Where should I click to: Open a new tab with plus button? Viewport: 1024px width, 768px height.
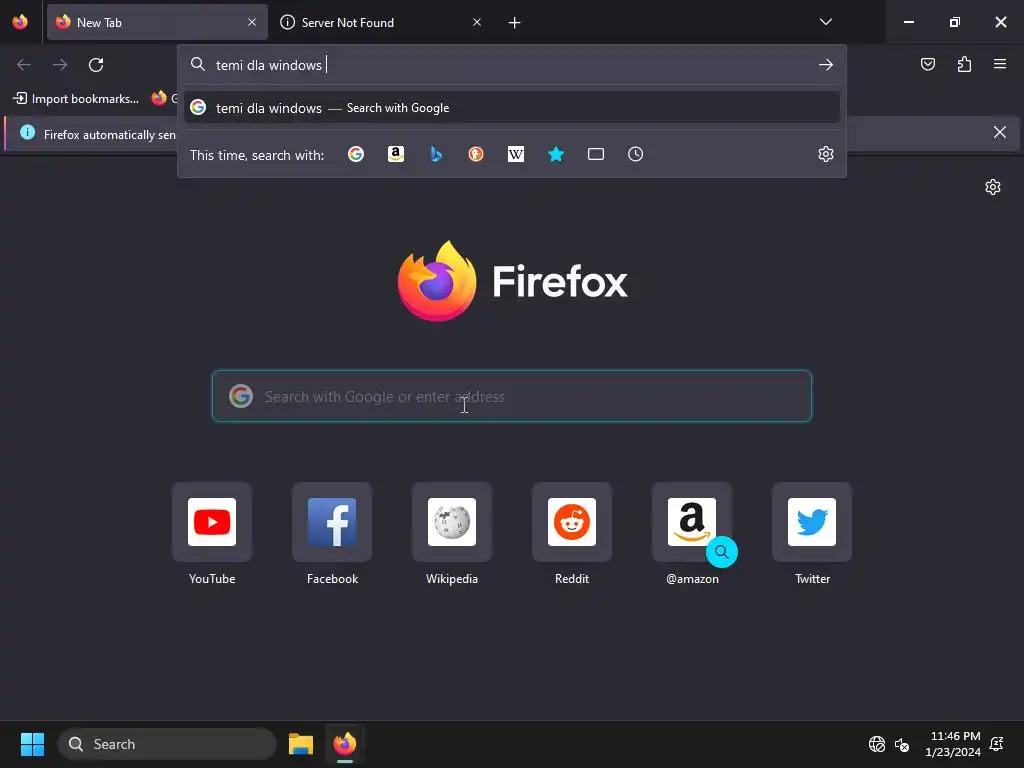tap(515, 23)
